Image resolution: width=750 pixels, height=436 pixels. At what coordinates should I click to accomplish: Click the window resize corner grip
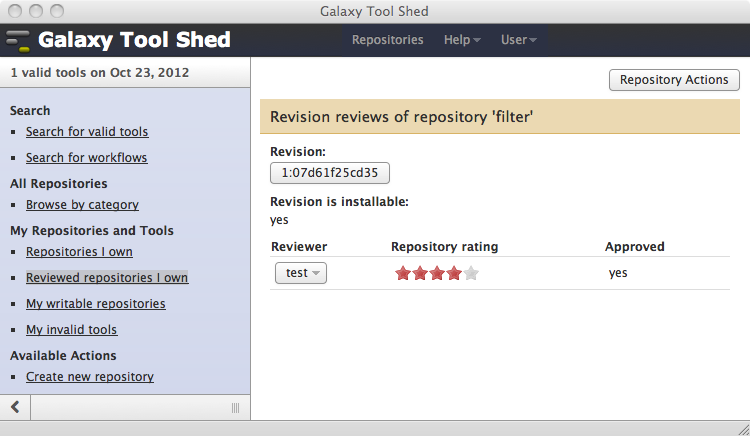(x=743, y=429)
